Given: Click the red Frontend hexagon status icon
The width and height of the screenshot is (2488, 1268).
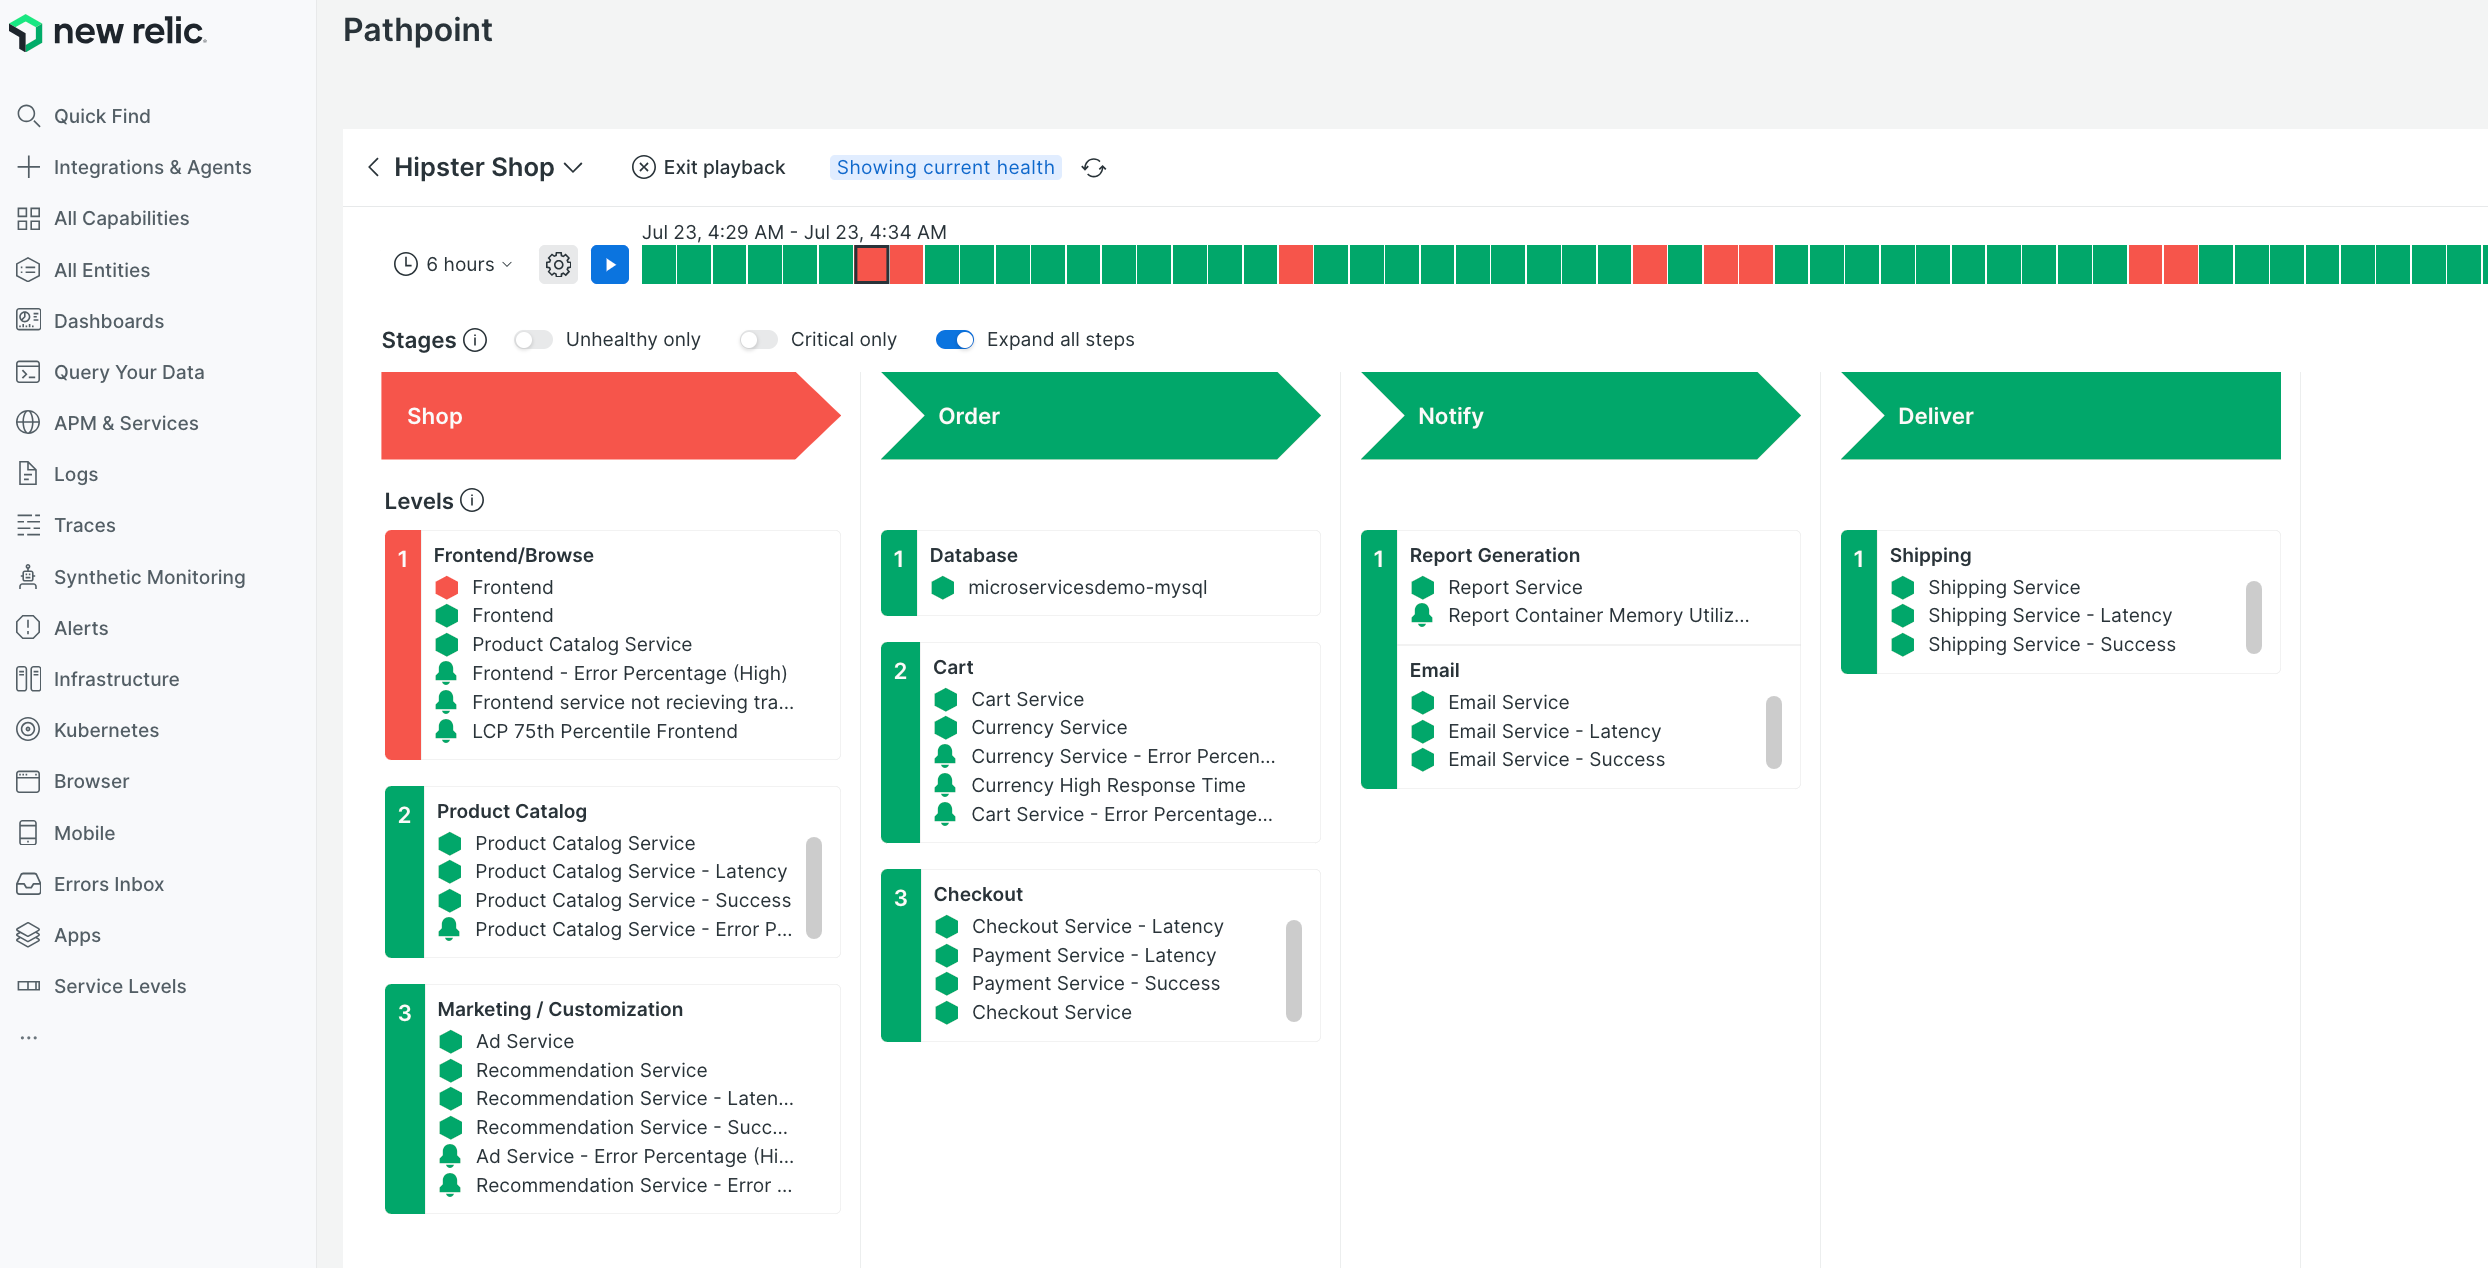Looking at the screenshot, I should tap(447, 587).
